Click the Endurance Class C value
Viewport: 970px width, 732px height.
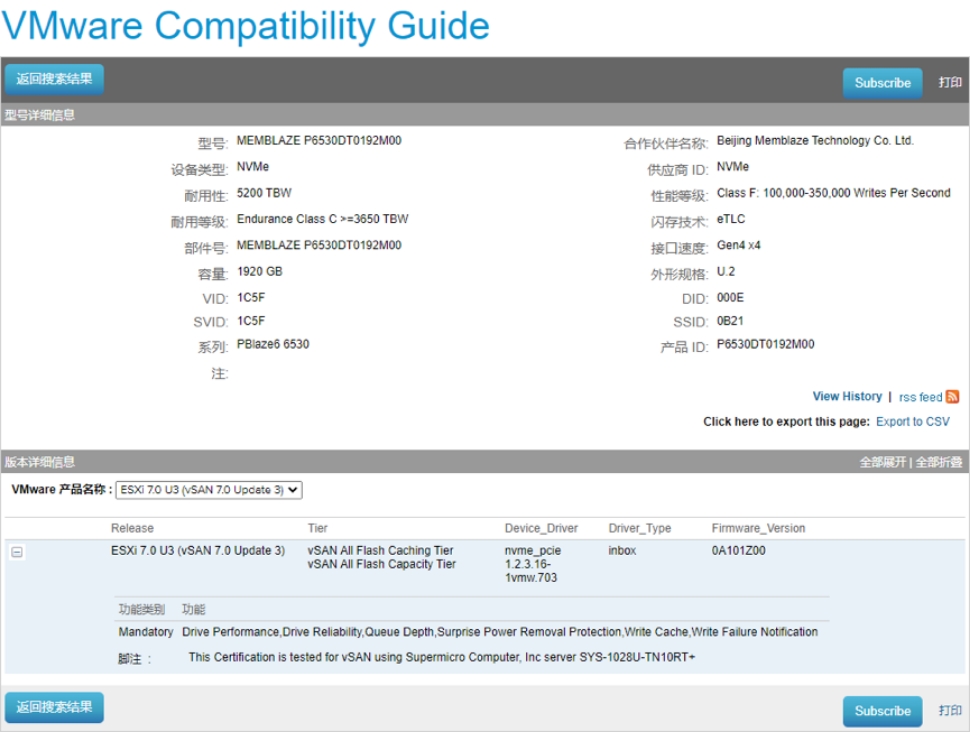[x=322, y=219]
